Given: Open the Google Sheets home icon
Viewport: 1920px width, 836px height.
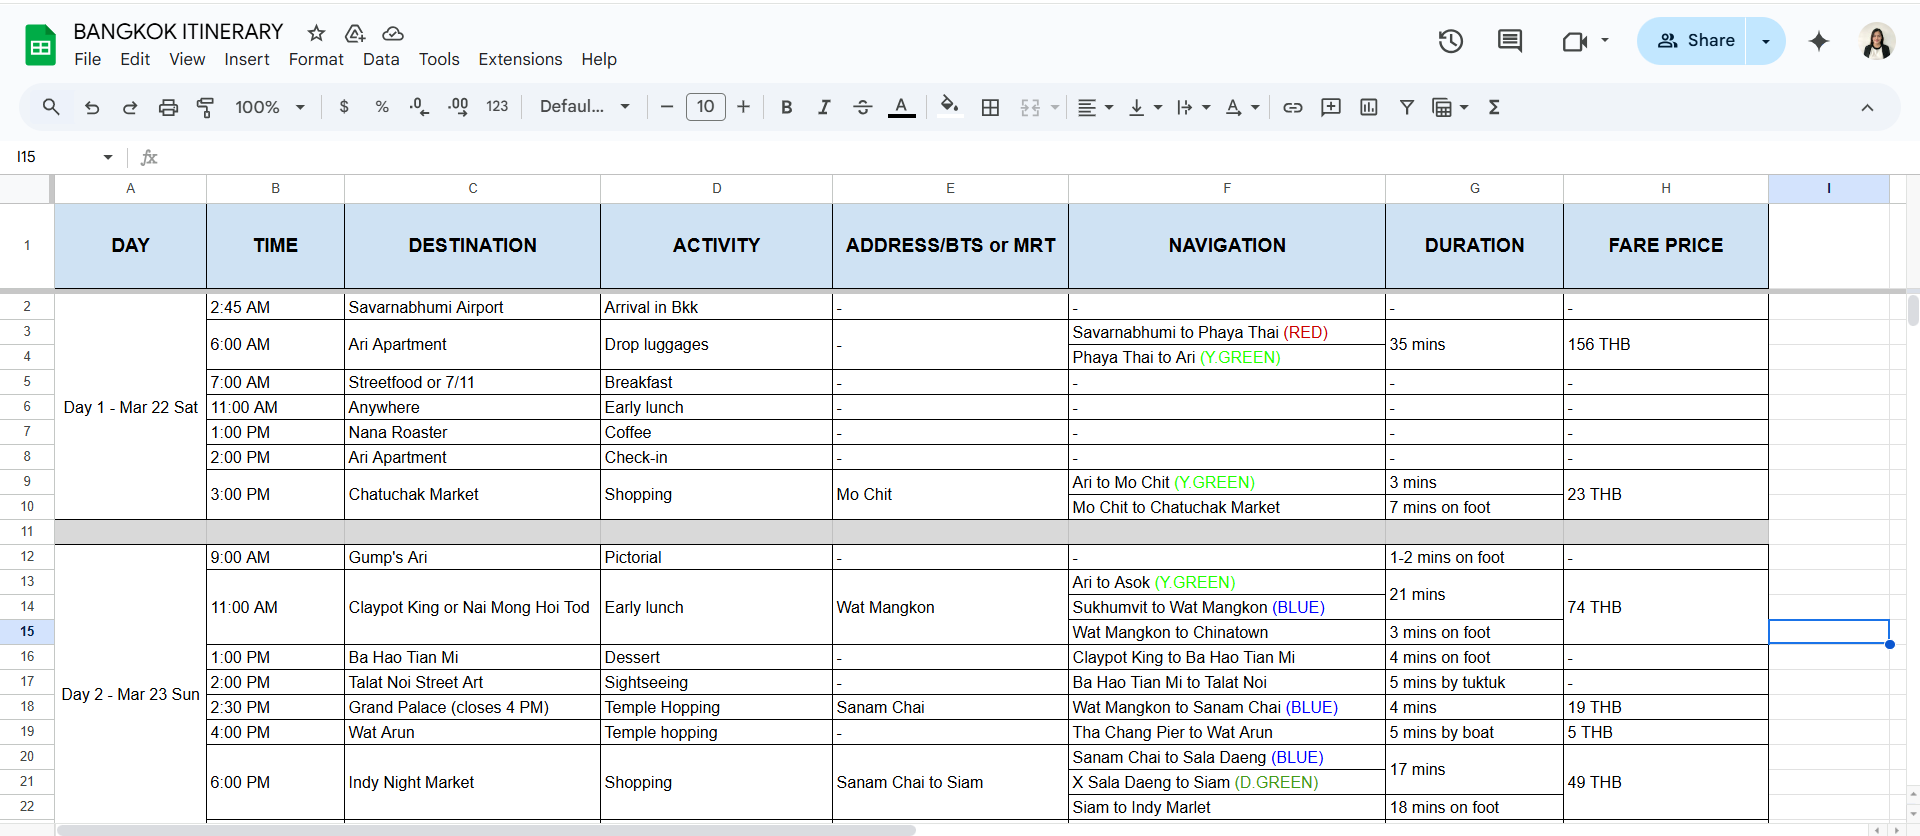Looking at the screenshot, I should click(40, 45).
